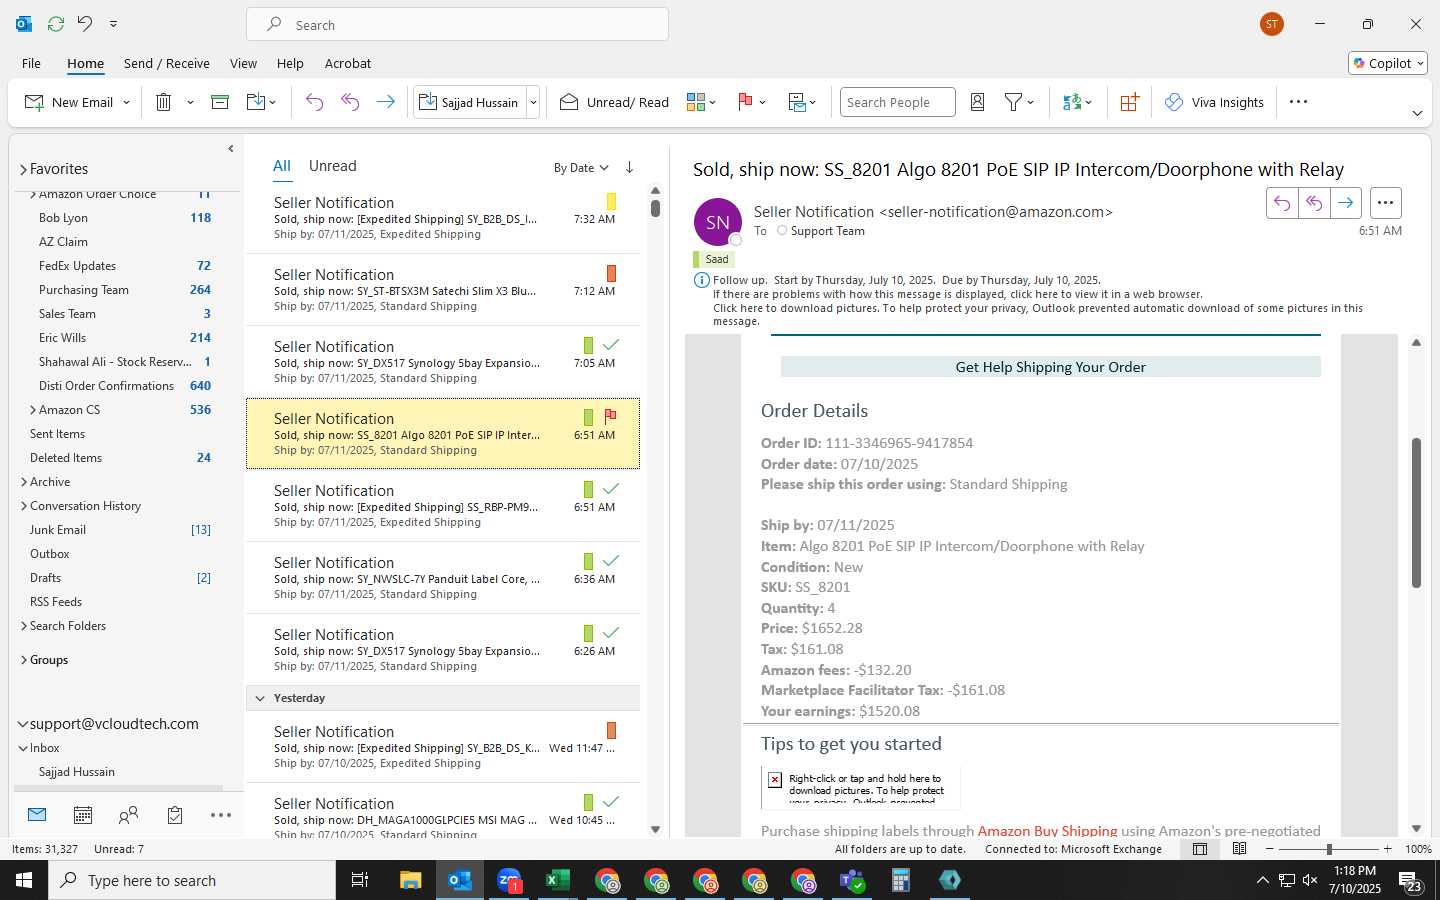Open the Acrobat tab
1440x900 pixels.
(348, 63)
